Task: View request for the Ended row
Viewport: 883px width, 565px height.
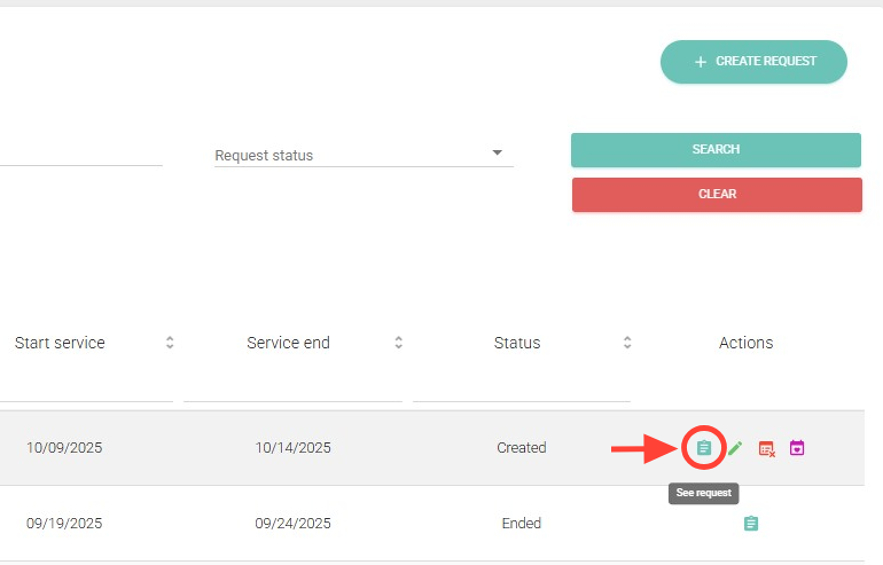Action: pyautogui.click(x=751, y=523)
